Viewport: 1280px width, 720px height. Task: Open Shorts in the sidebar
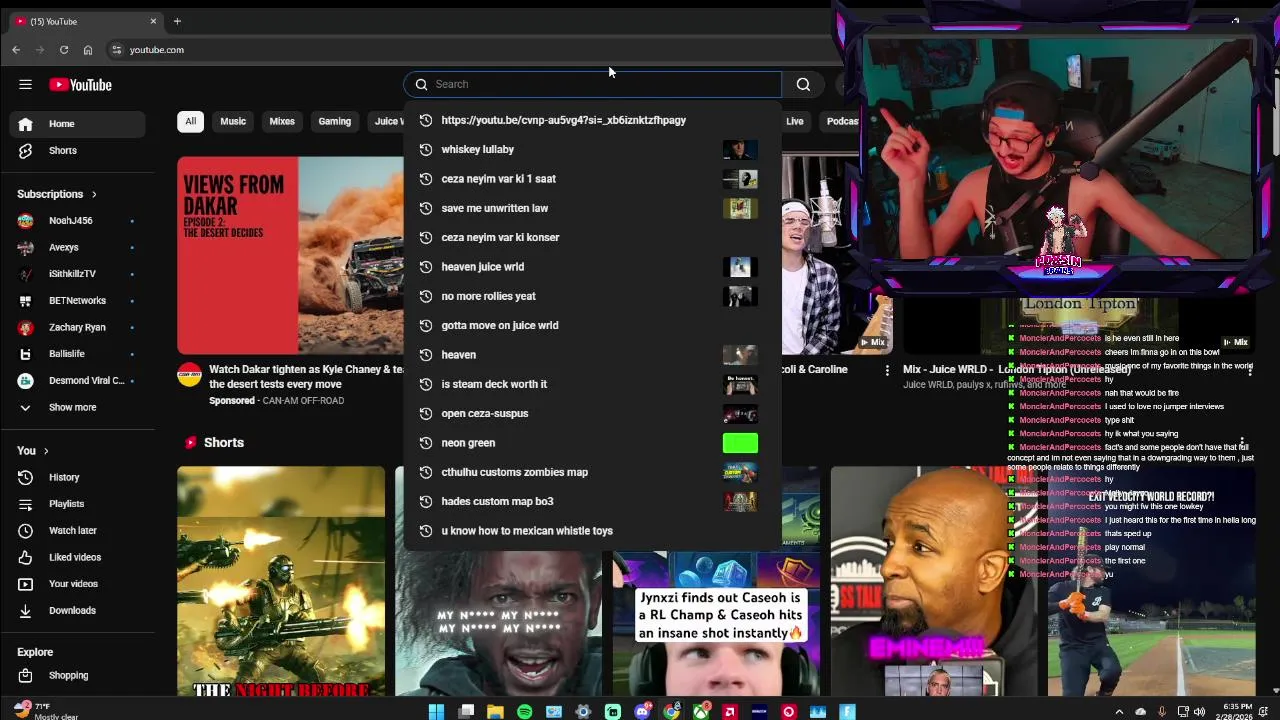[x=78, y=151]
